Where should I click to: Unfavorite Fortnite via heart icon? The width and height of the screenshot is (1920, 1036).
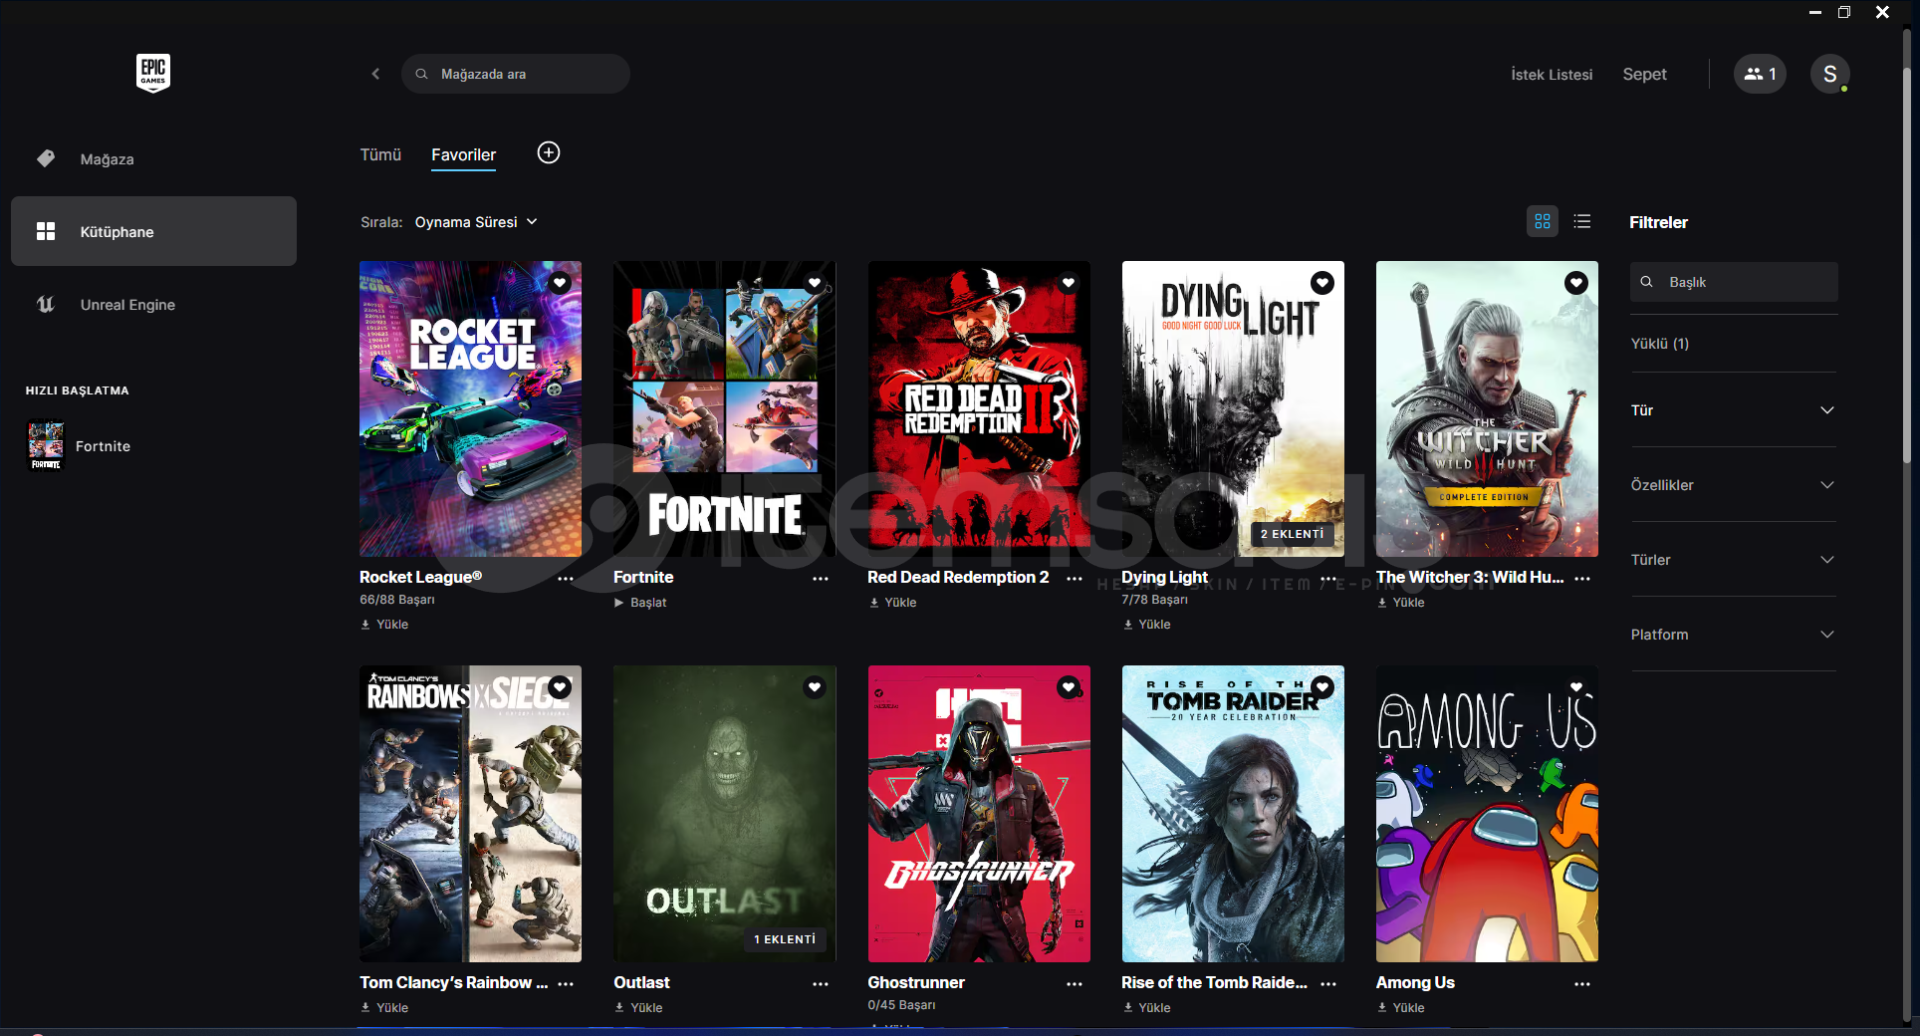tap(814, 283)
